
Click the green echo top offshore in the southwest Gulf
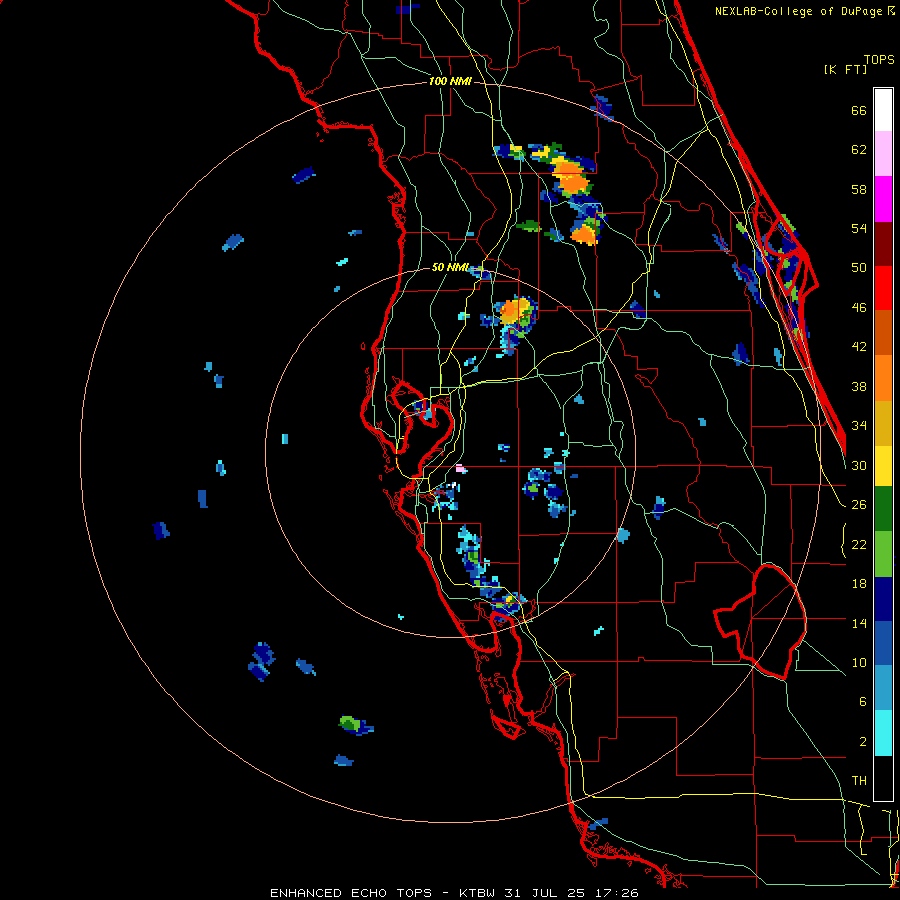pos(349,723)
